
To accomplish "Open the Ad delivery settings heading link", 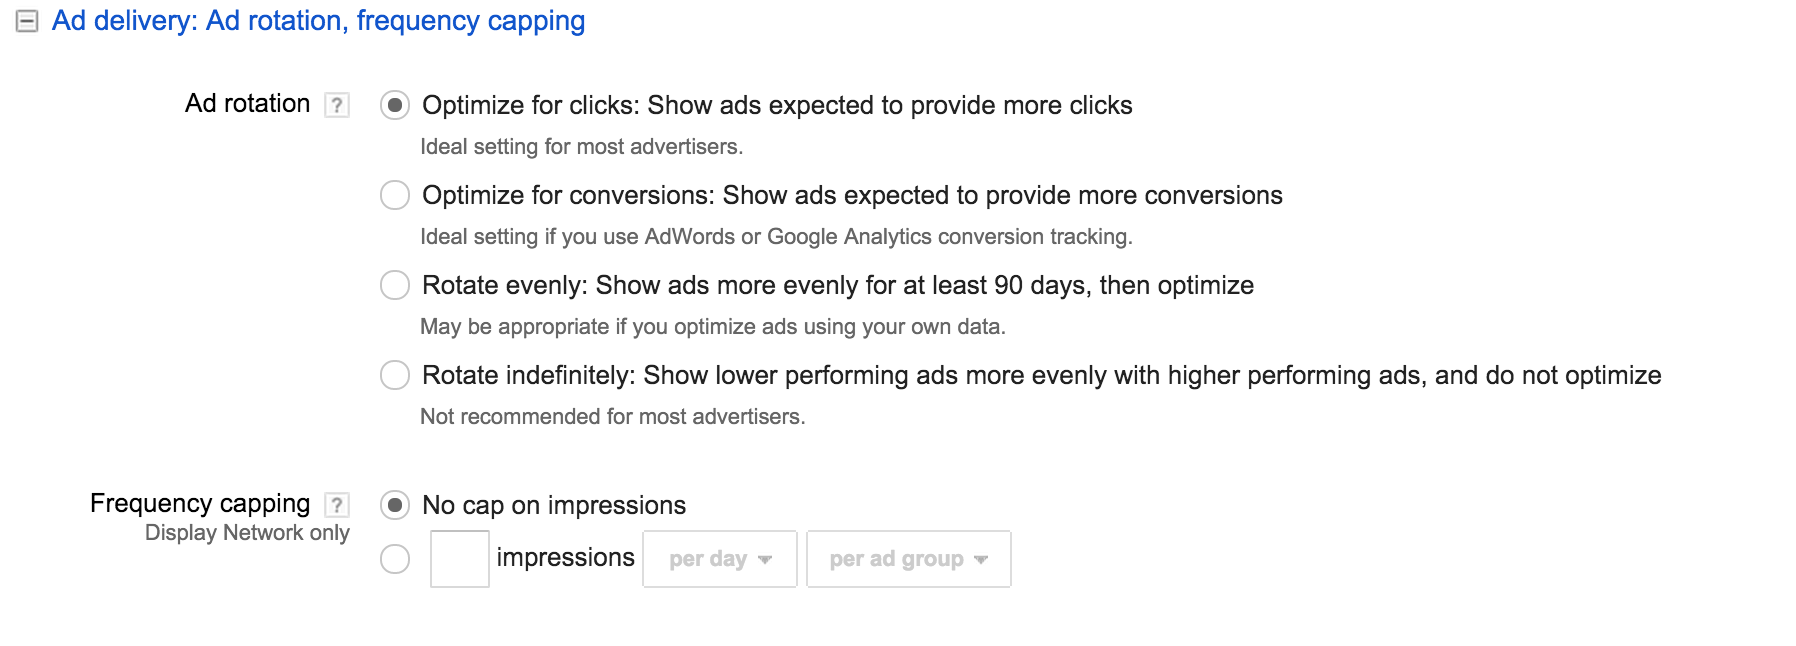I will point(320,20).
